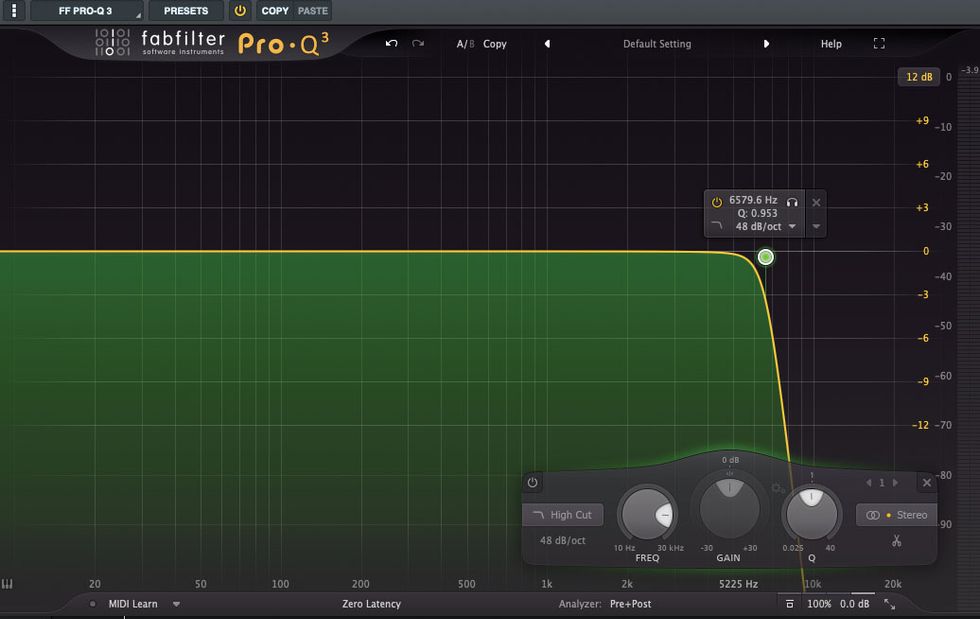
Task: Split the band with scissors icon
Action: (896, 541)
